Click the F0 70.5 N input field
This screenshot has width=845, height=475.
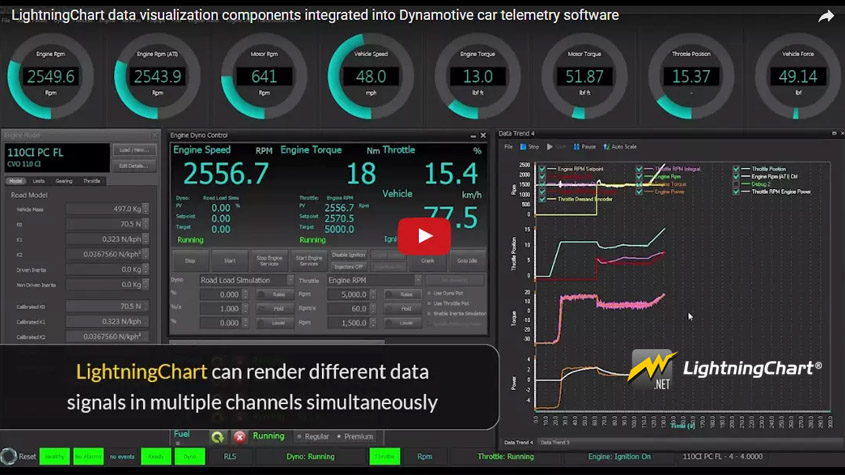107,224
